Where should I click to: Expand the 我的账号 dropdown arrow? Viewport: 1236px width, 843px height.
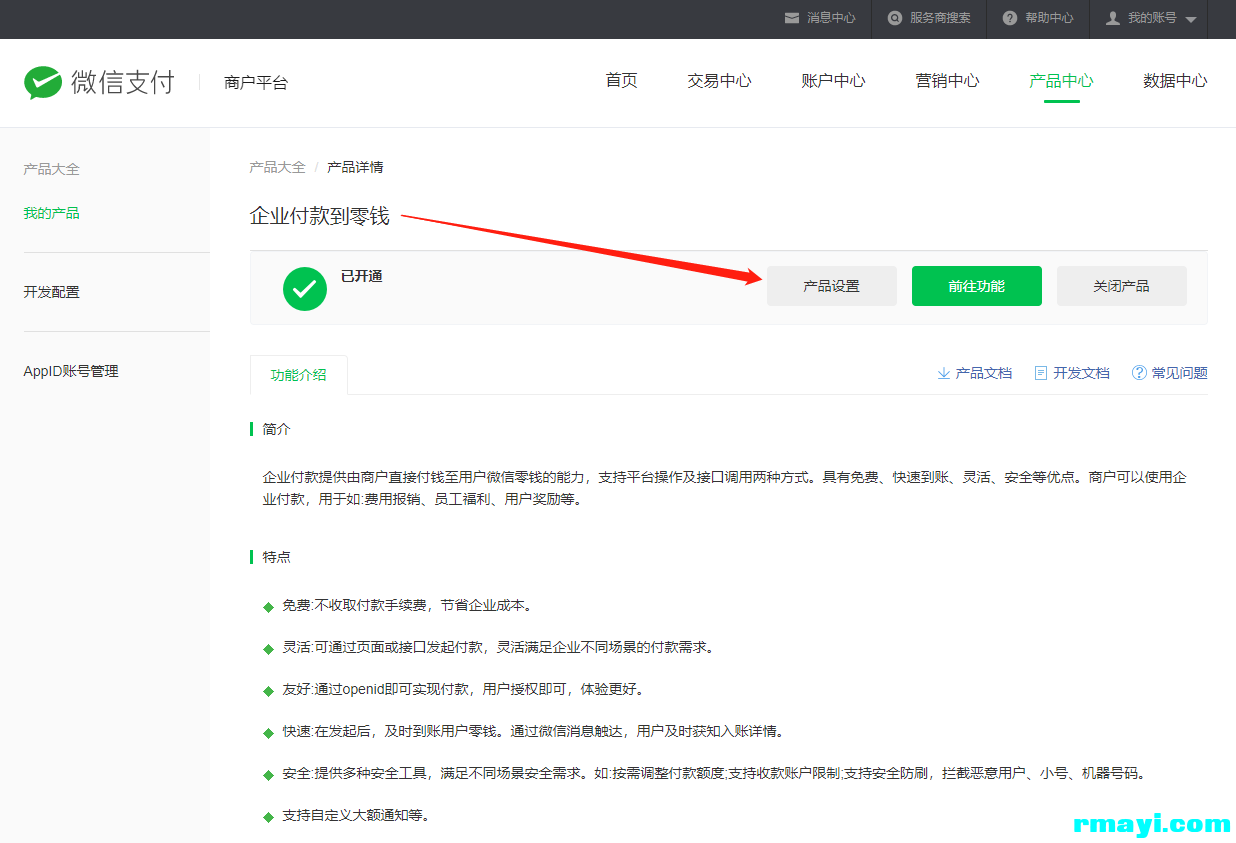point(1190,19)
